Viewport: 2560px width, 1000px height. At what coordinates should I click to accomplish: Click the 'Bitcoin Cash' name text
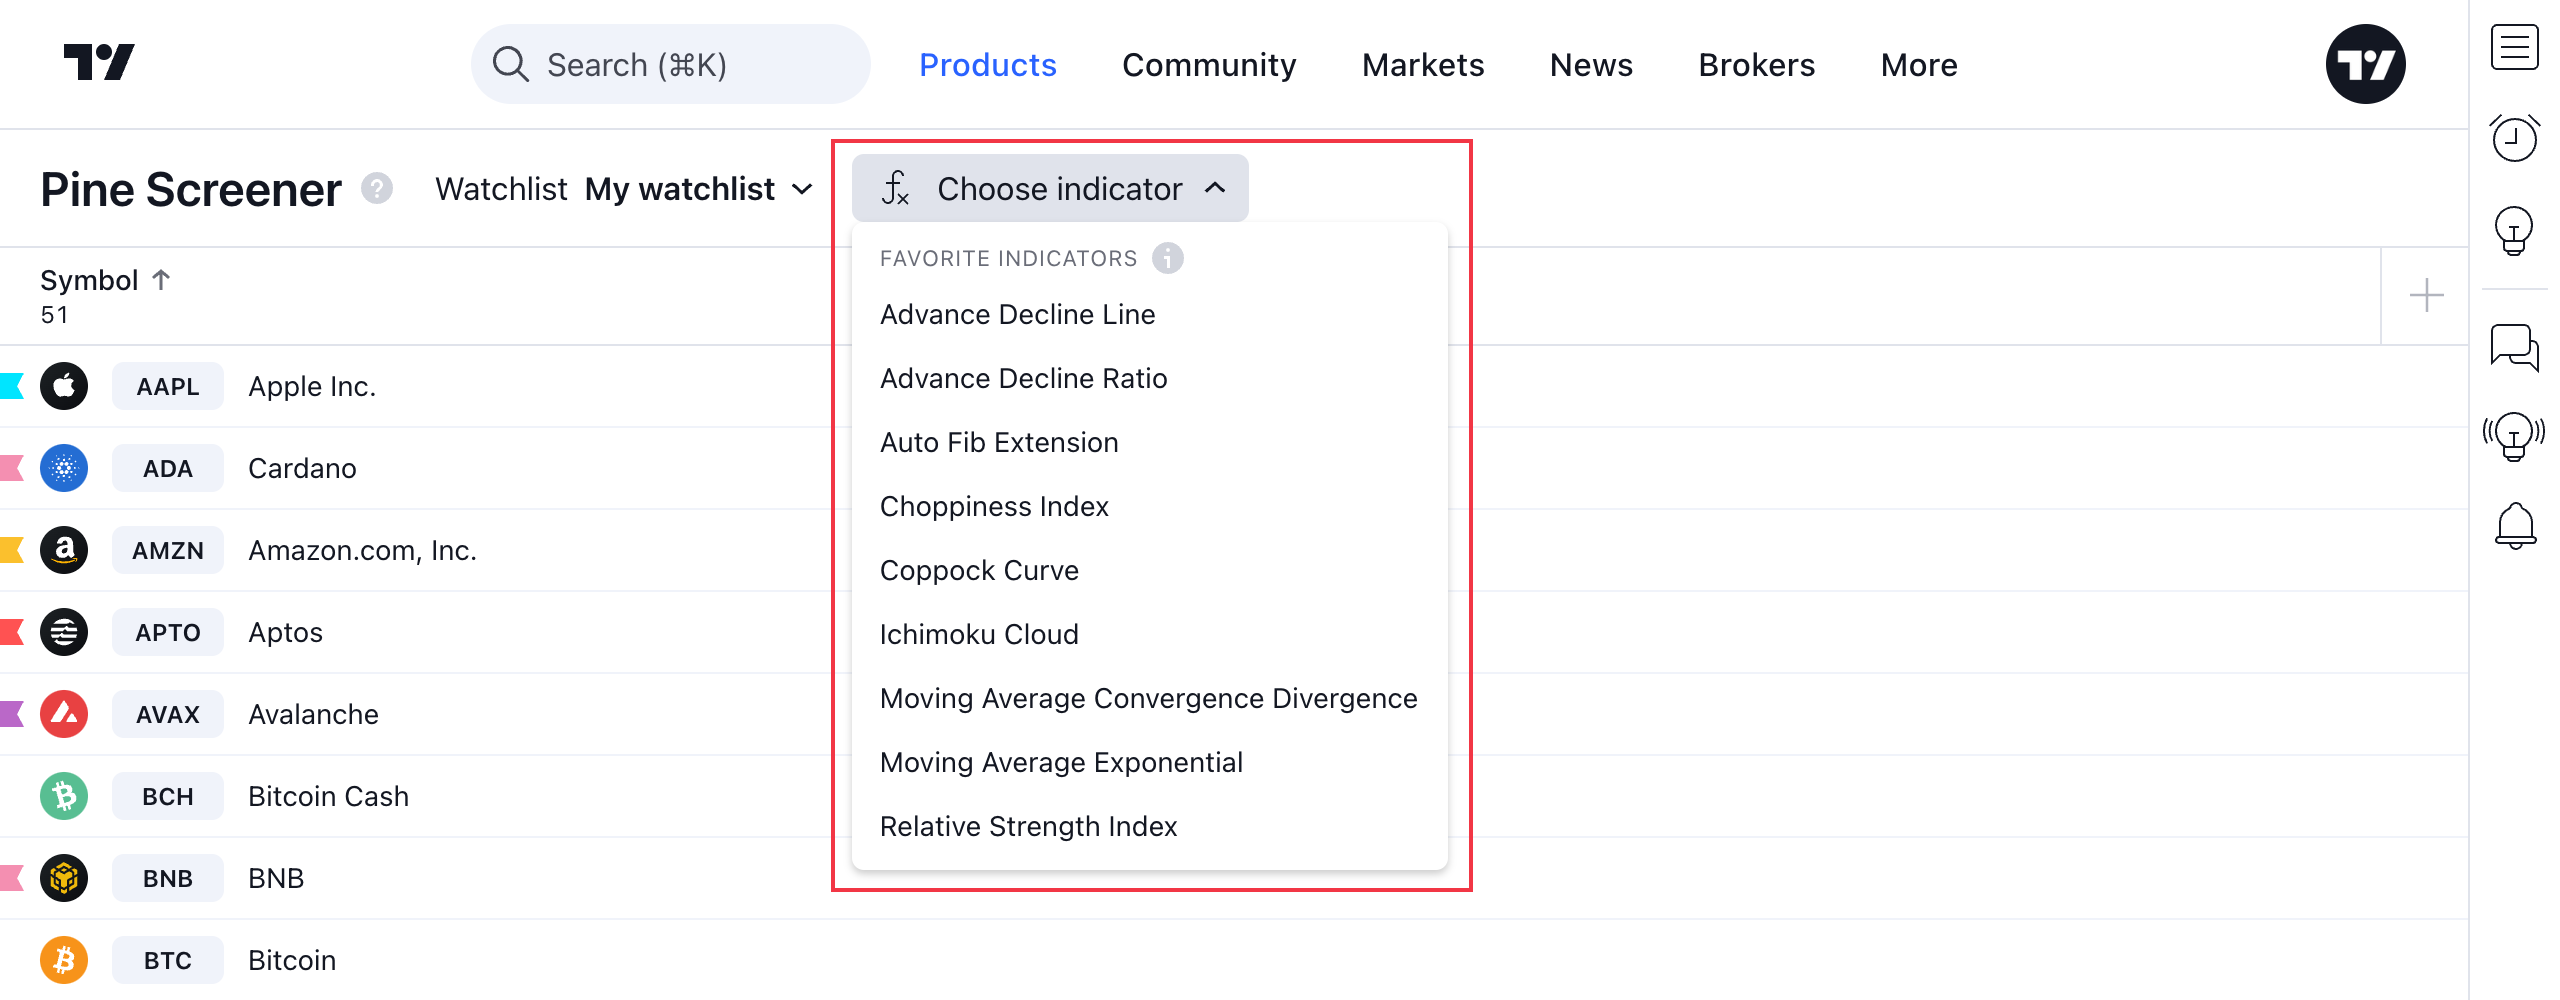[328, 796]
